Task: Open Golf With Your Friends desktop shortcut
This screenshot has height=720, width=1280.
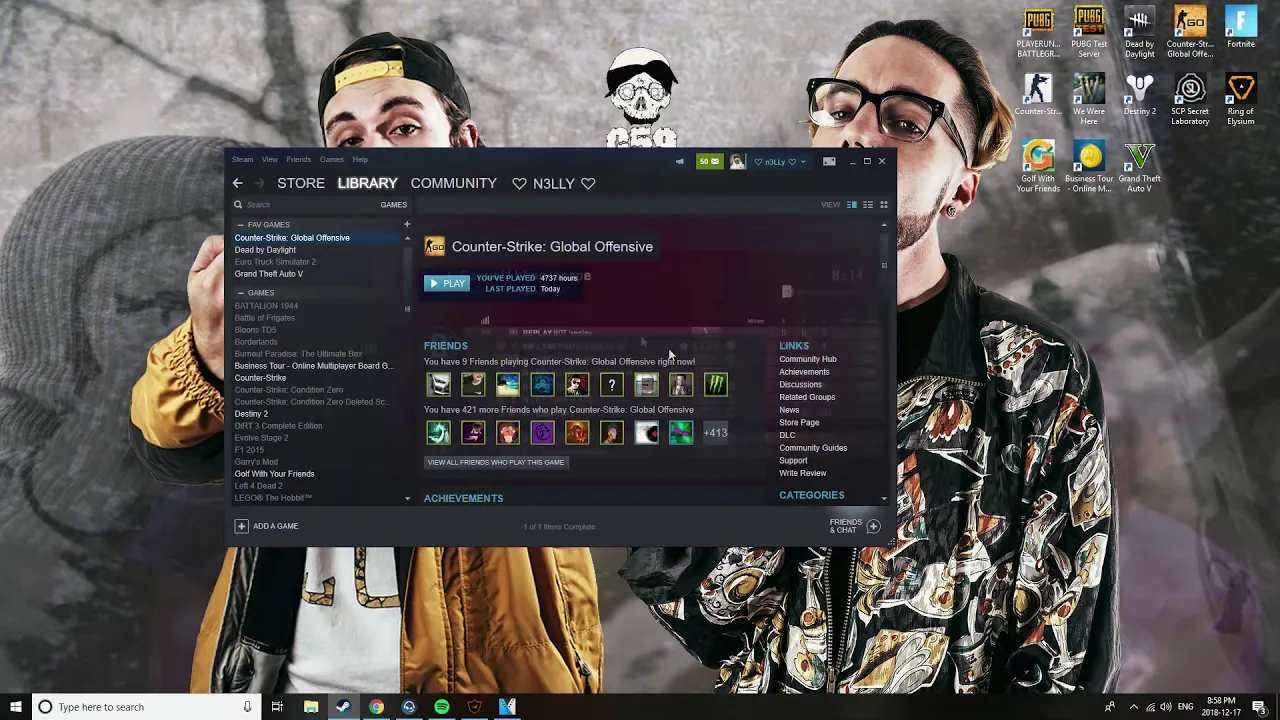Action: click(1038, 166)
